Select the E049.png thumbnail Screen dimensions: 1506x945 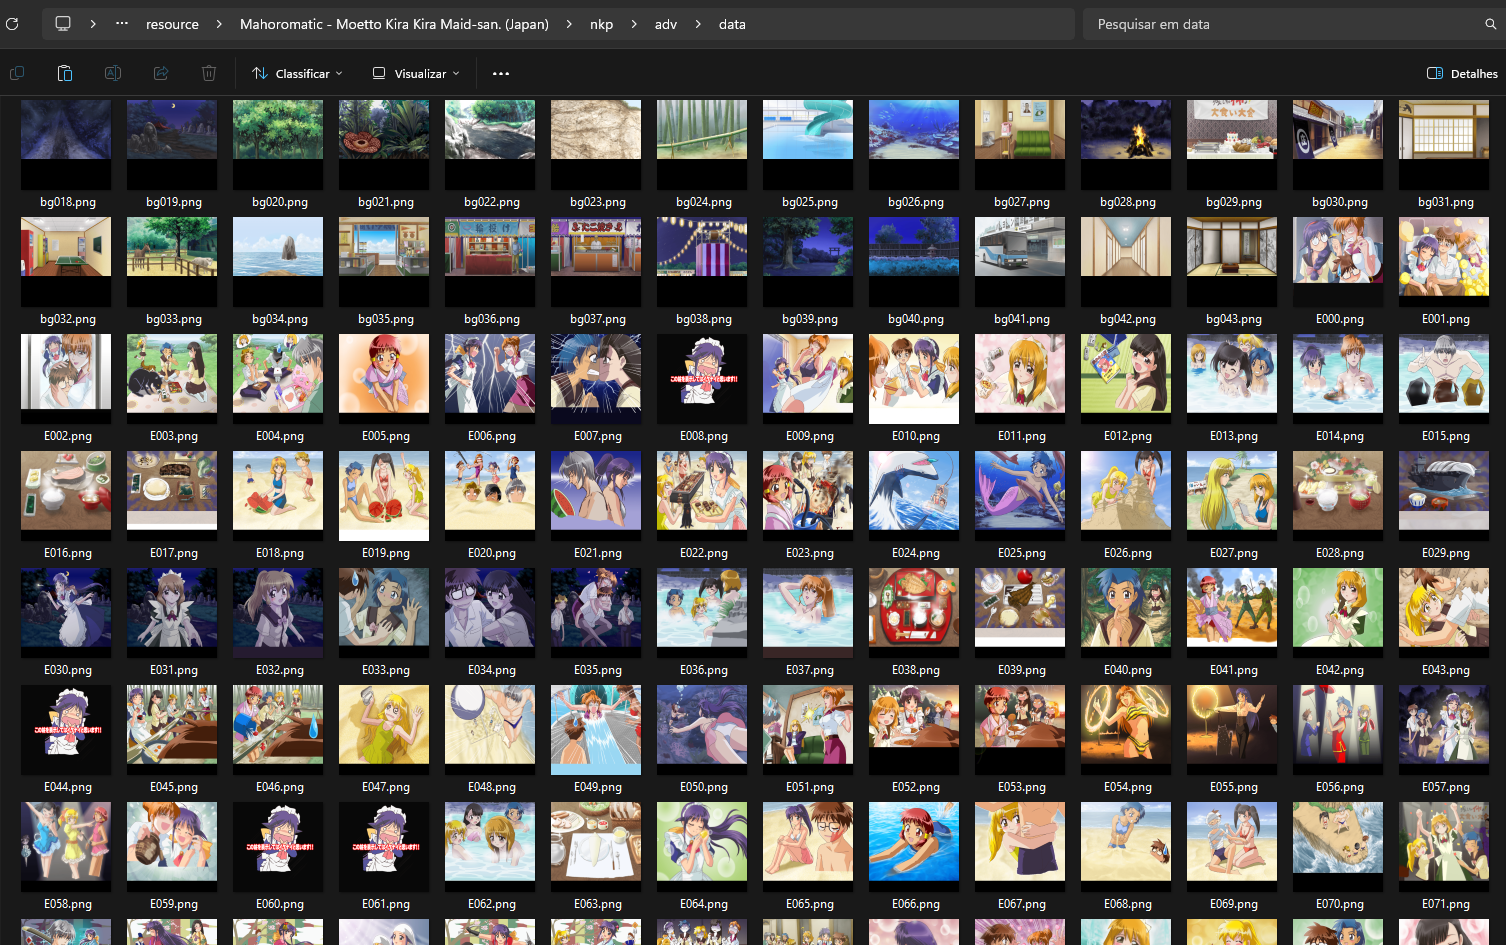point(596,729)
